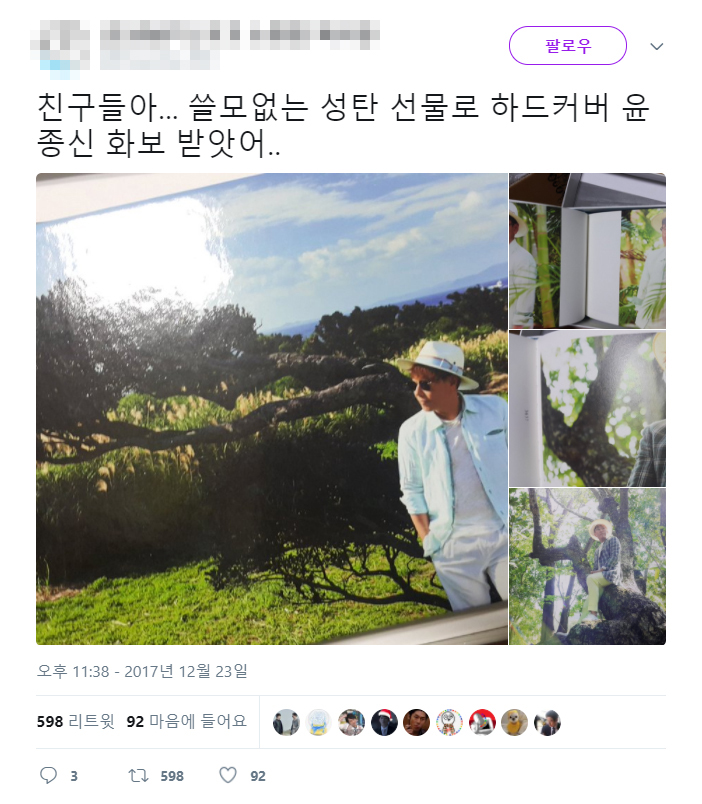The width and height of the screenshot is (702, 804).
Task: Click the tweet timestamp 오후 11:38 - 2017년 12월 23일
Action: coord(142,671)
